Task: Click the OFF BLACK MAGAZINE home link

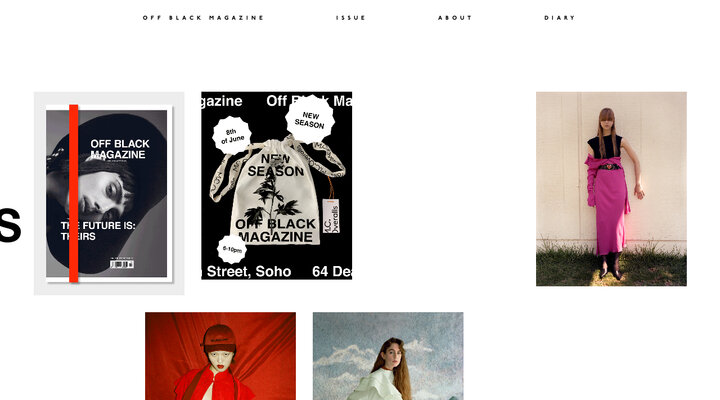Action: [203, 18]
